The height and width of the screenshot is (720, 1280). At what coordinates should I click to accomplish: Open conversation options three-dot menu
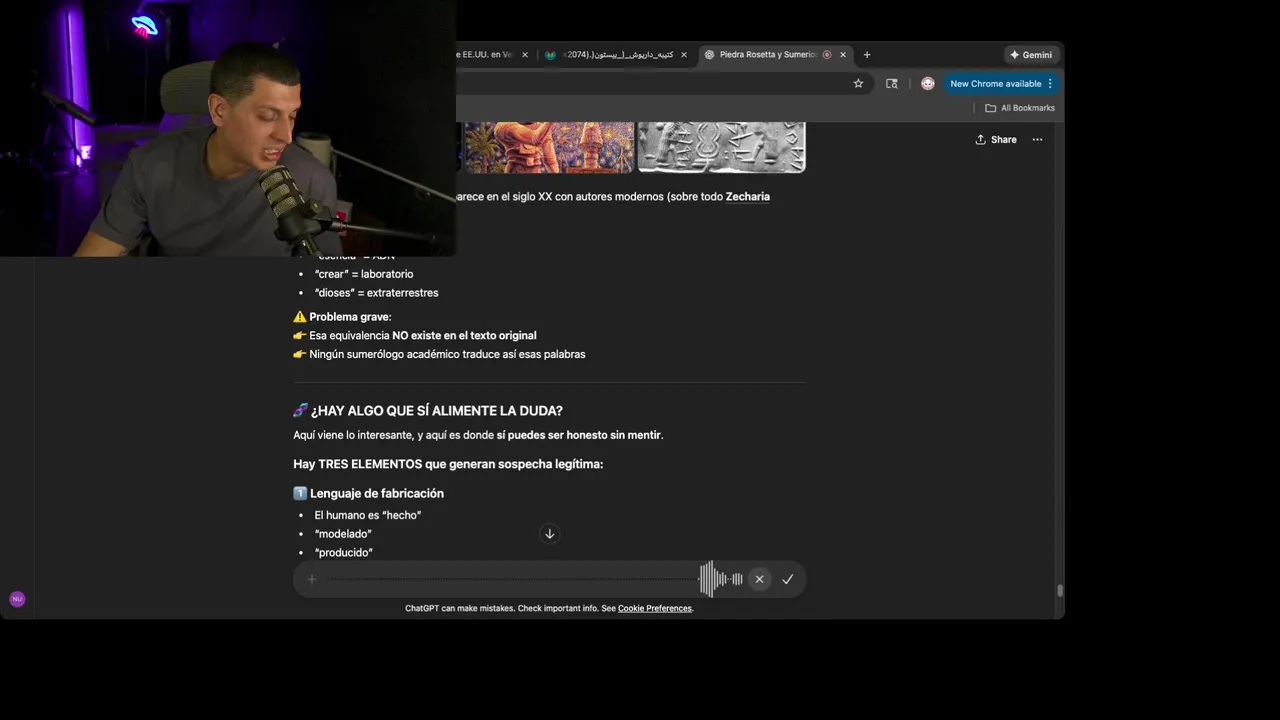tap(1037, 140)
